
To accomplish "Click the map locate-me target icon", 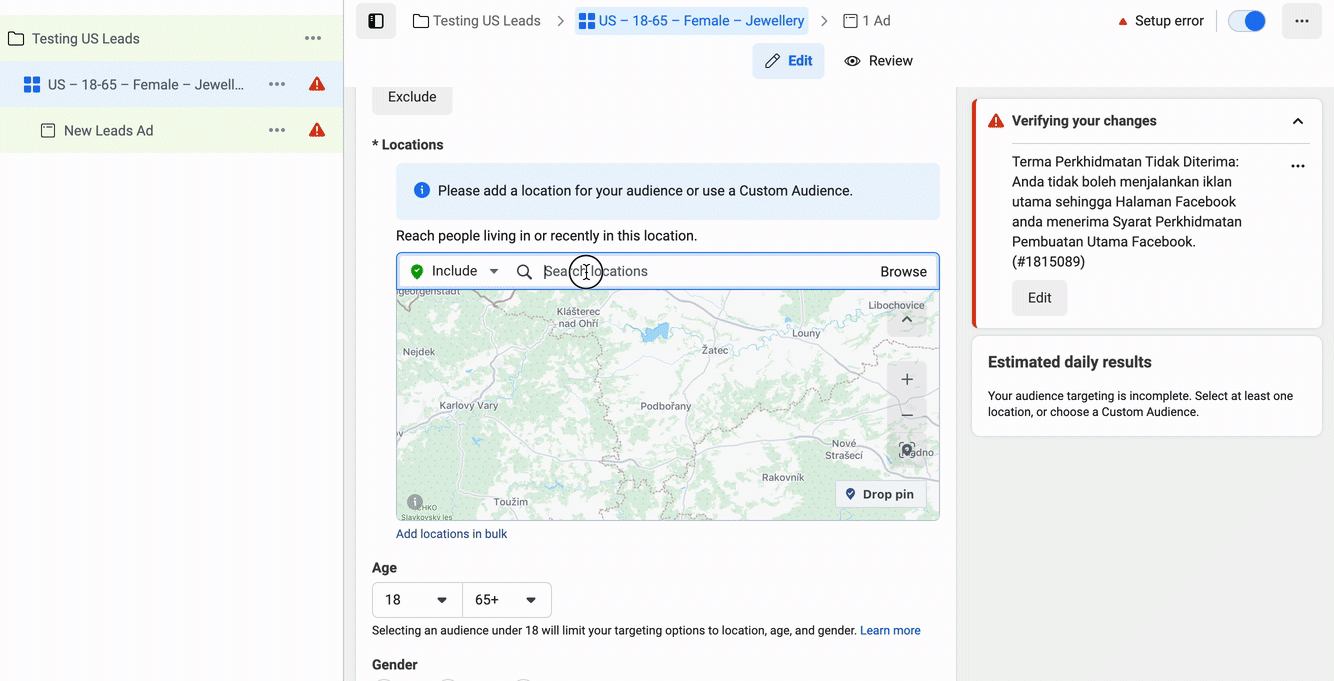I will [x=907, y=450].
